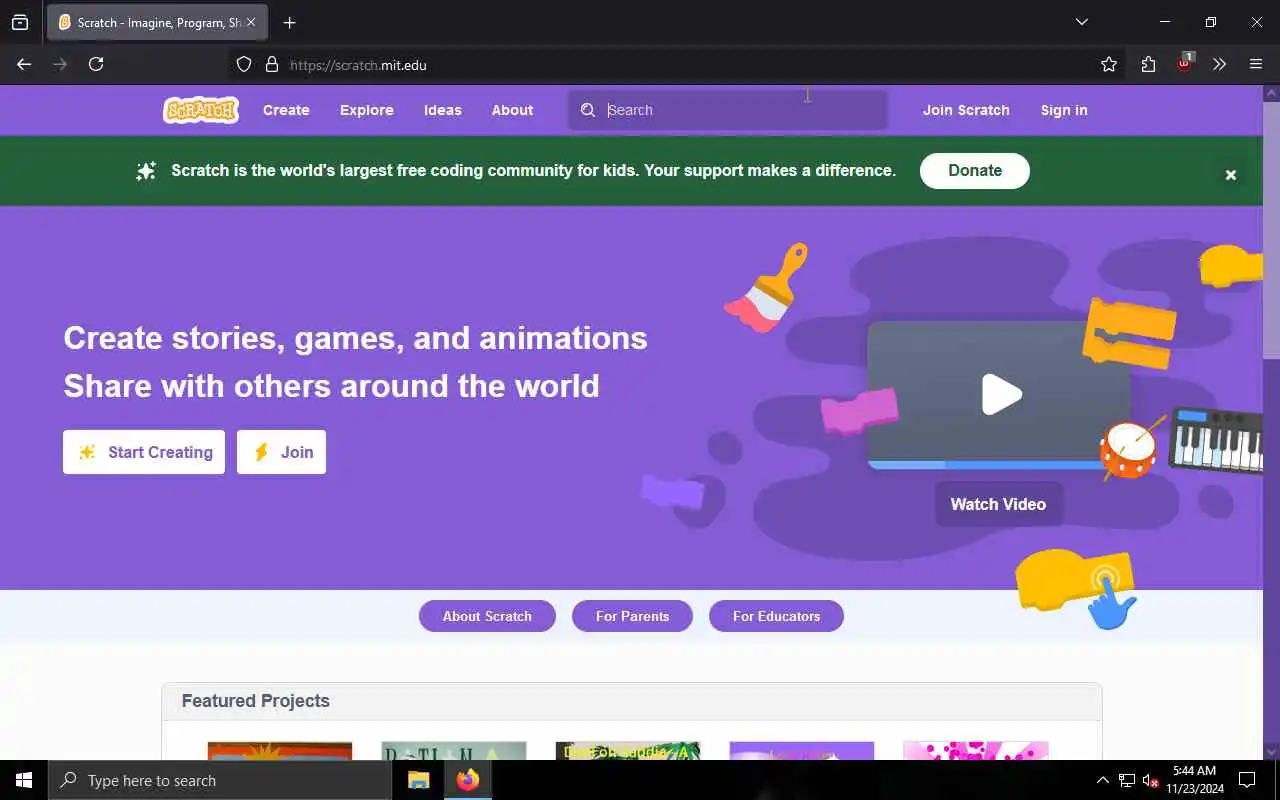
Task: Click the Firefox taskbar icon
Action: pyautogui.click(x=468, y=780)
